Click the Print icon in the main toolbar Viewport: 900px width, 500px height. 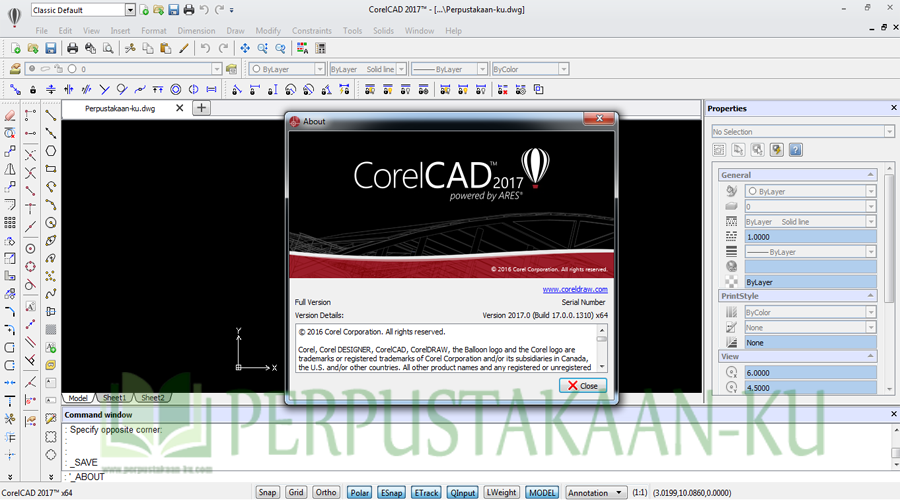72,49
